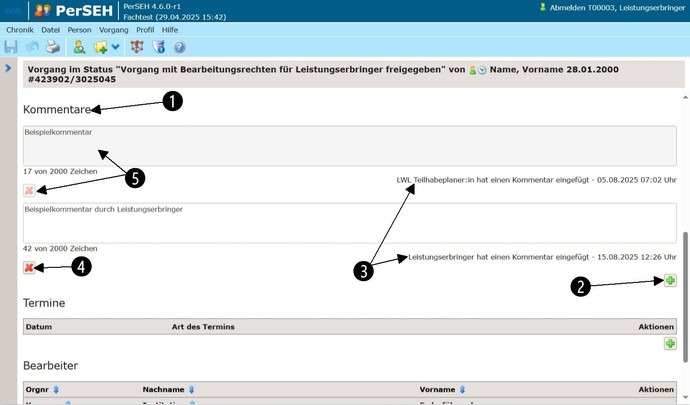
Task: Click the LWL logo in header
Action: click(x=14, y=11)
